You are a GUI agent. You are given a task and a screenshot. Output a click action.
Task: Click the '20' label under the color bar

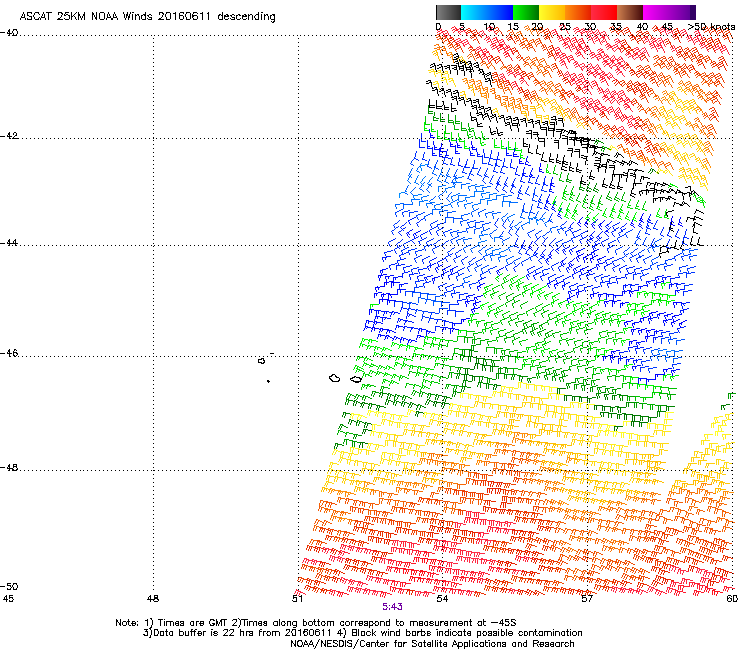pos(538,27)
